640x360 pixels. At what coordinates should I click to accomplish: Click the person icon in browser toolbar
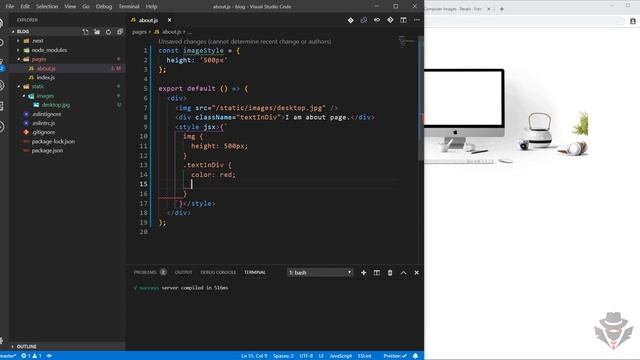633,21
